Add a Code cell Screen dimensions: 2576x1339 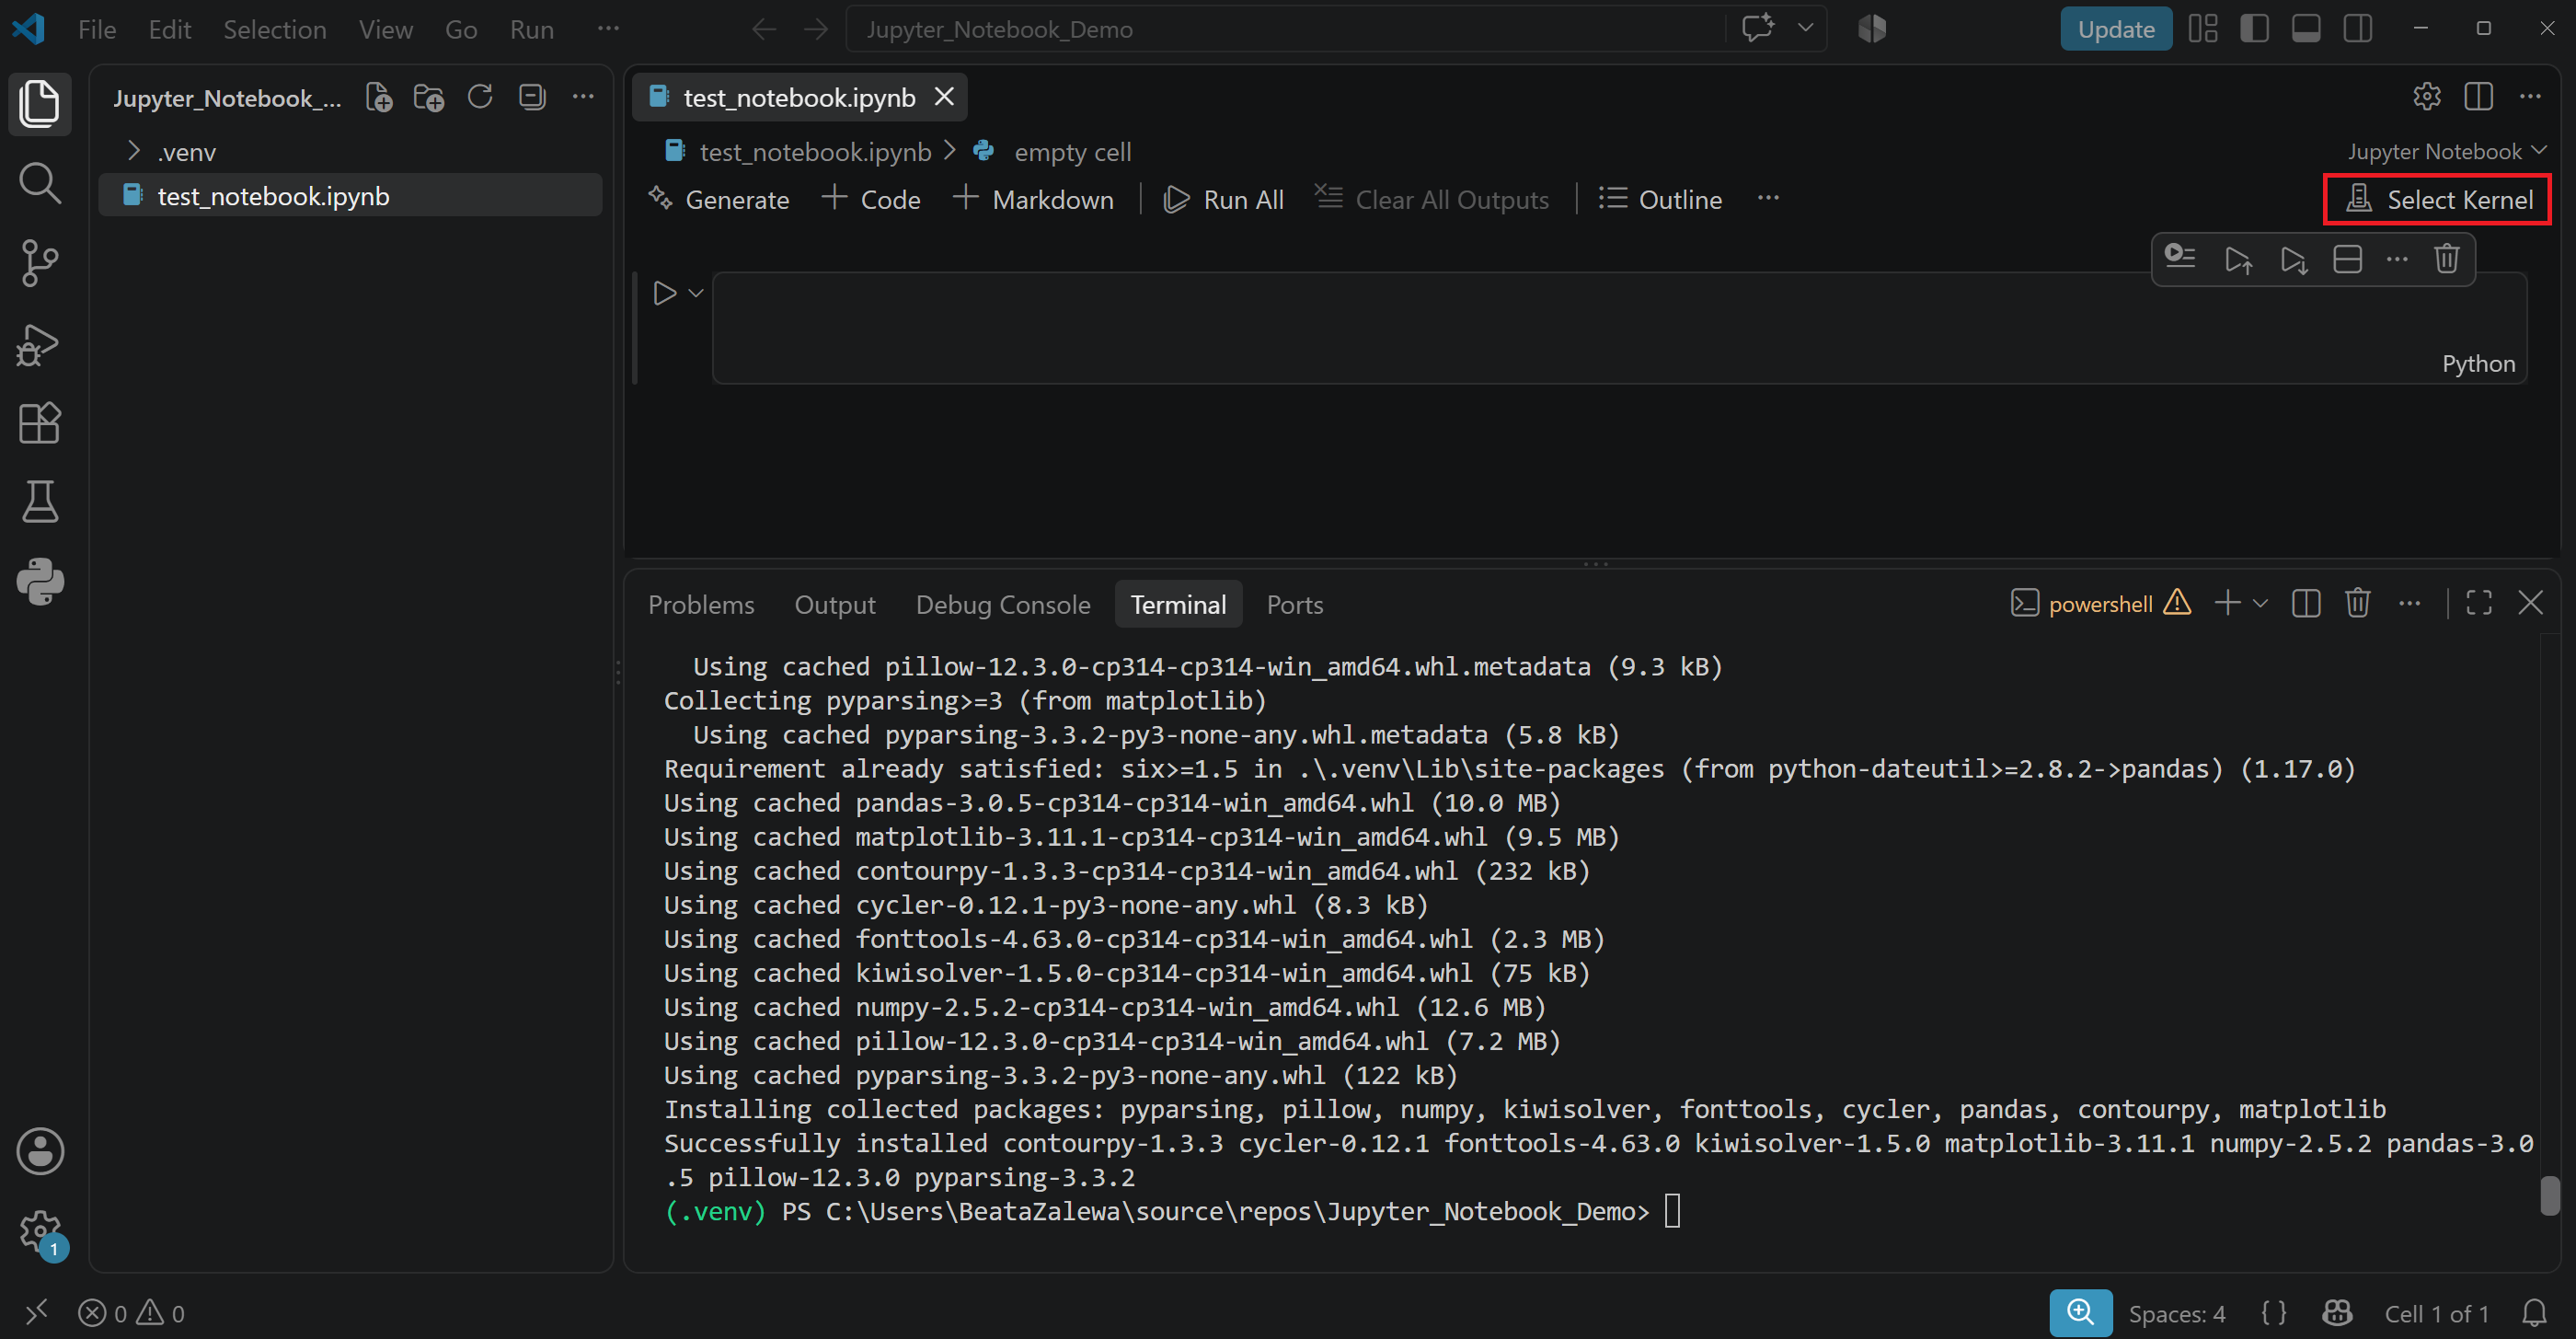[870, 200]
